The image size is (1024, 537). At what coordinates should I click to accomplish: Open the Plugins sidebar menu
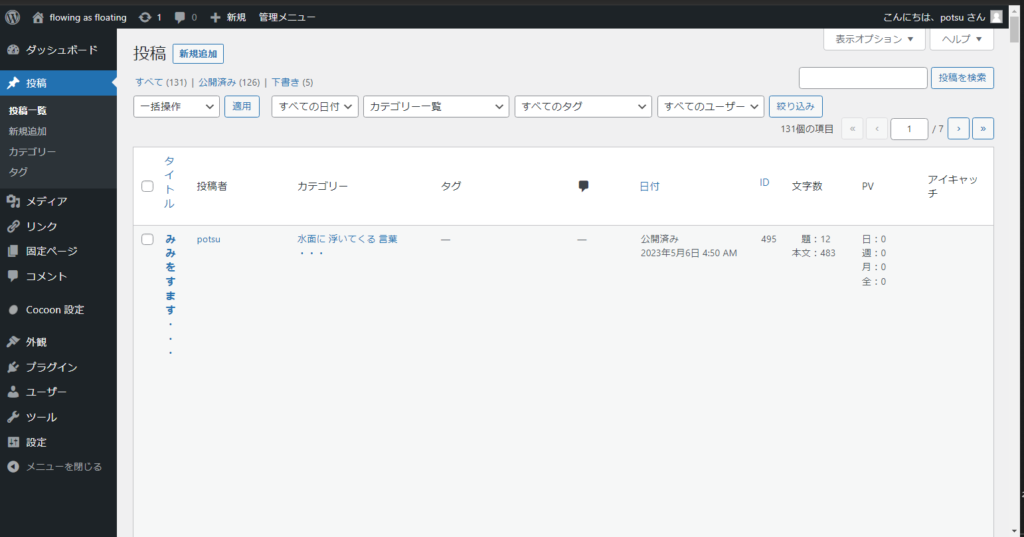click(51, 367)
